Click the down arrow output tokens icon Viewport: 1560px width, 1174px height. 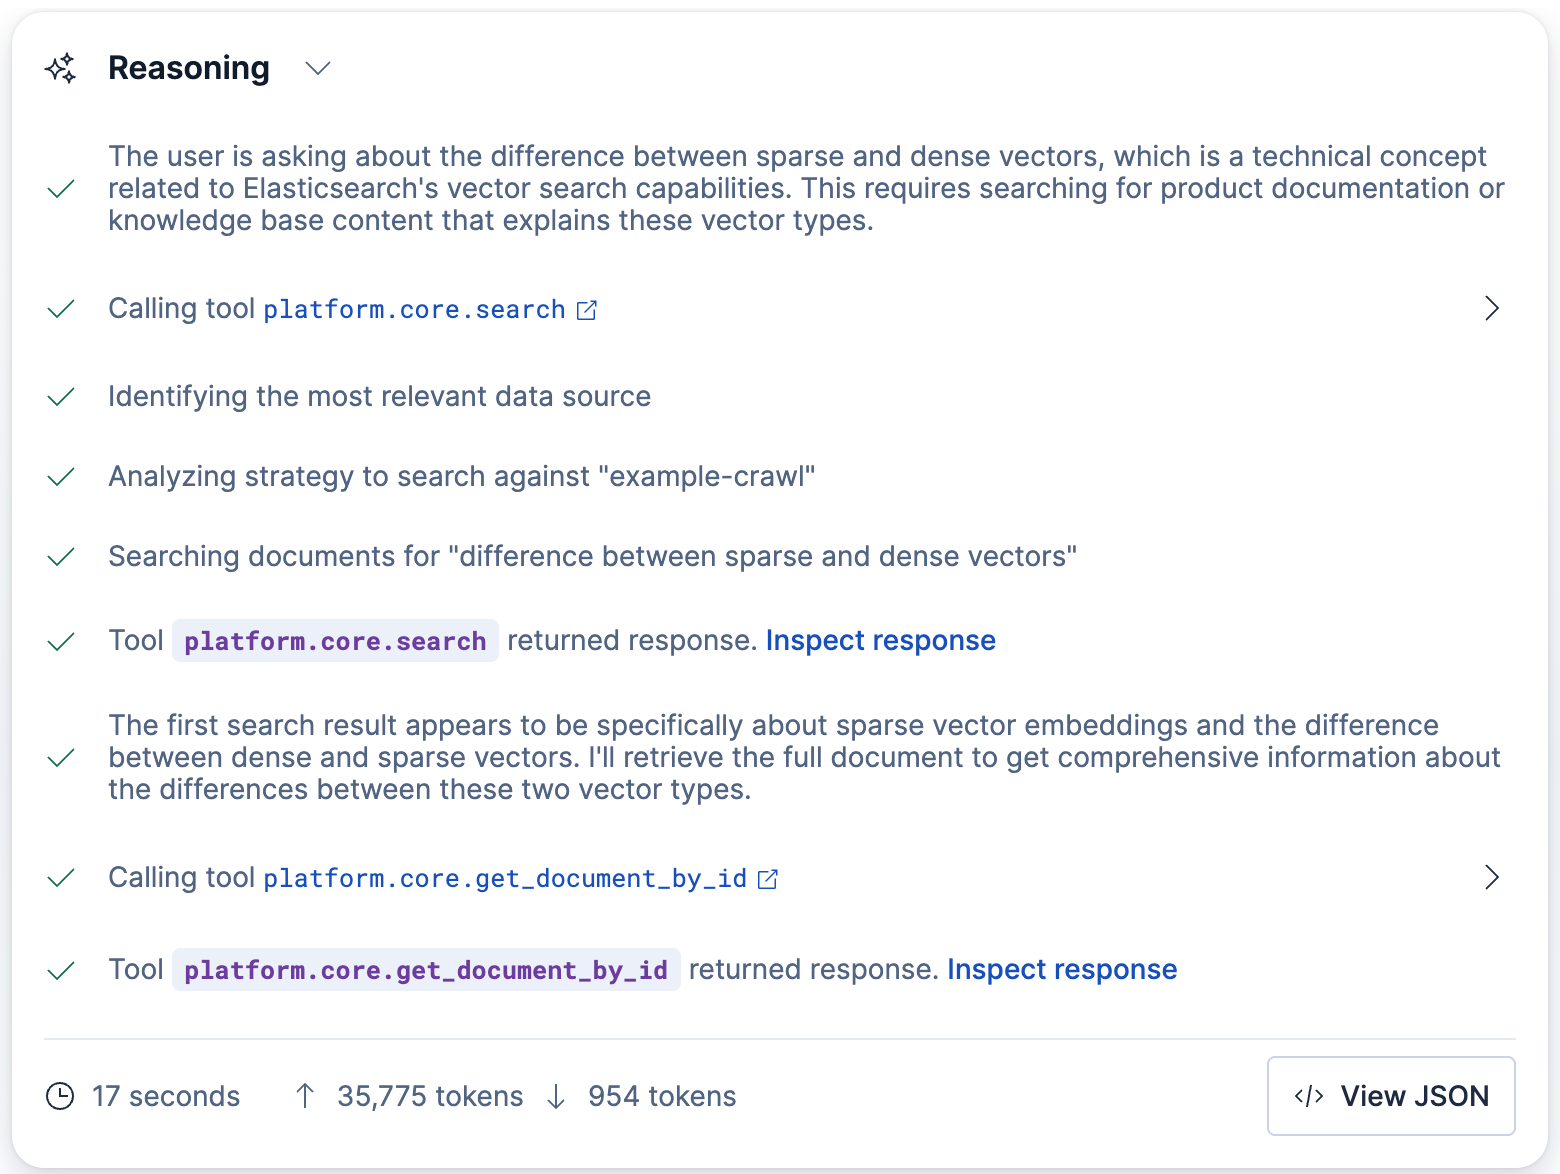coord(556,1097)
